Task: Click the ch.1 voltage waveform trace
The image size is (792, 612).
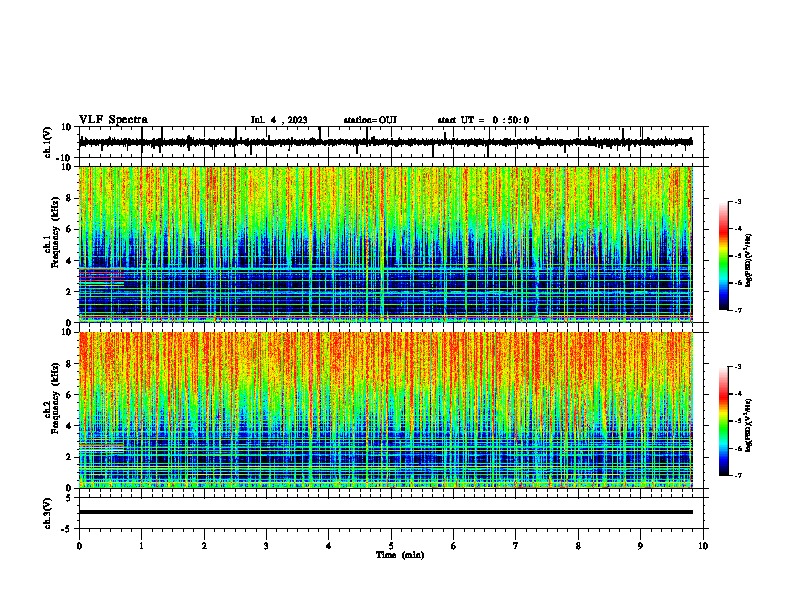Action: (385, 142)
